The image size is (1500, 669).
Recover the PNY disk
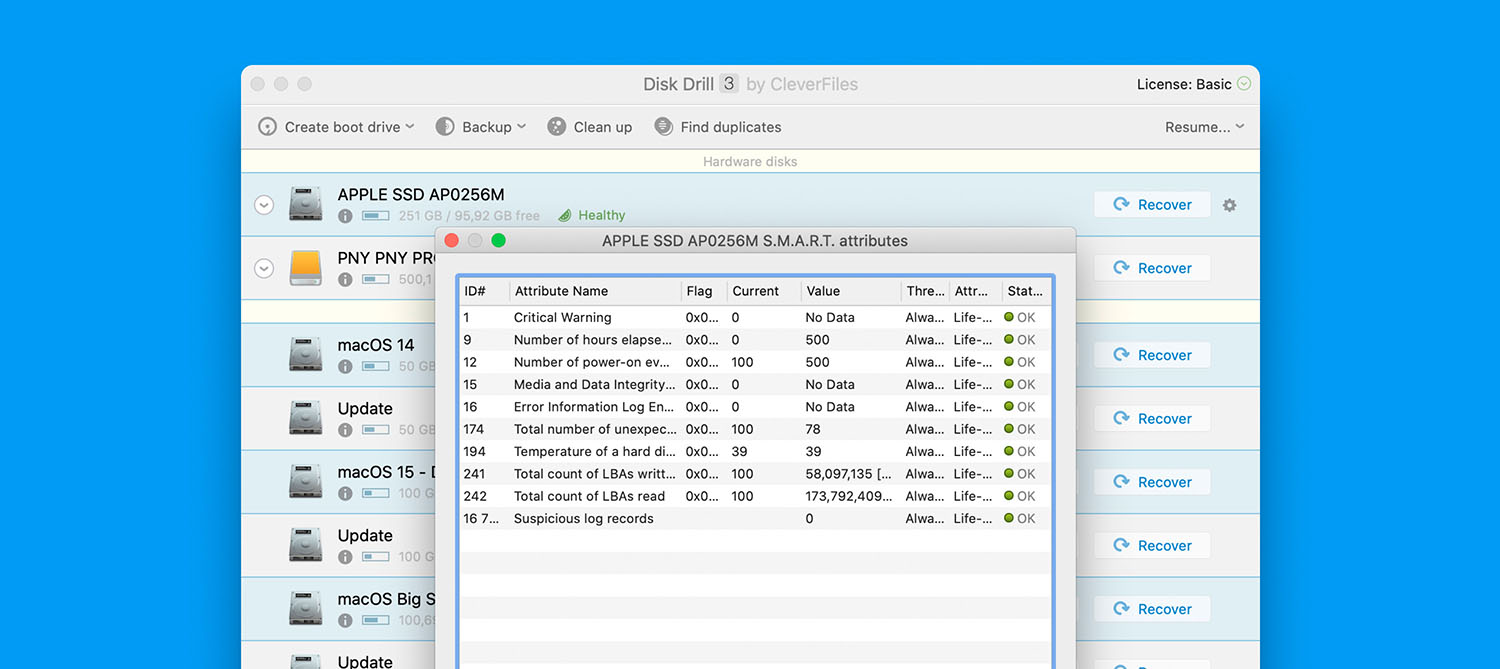point(1152,268)
